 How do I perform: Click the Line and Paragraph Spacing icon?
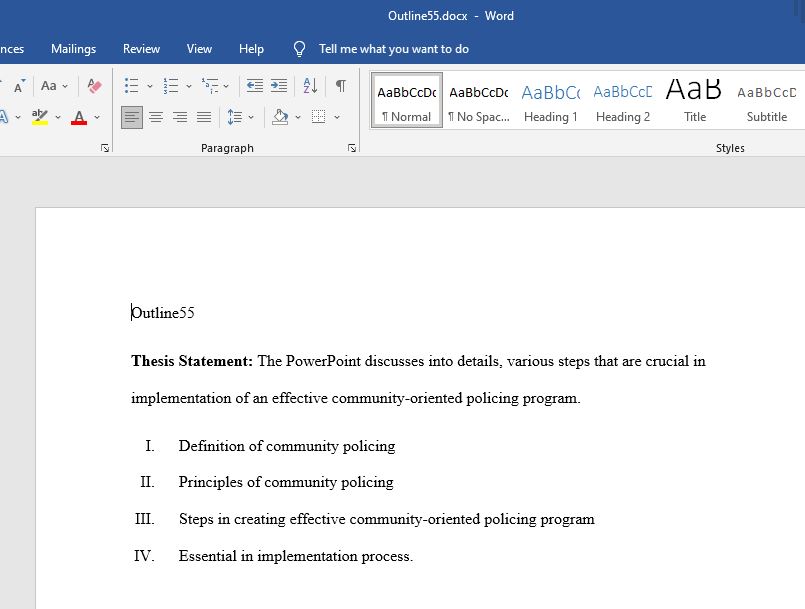point(235,117)
